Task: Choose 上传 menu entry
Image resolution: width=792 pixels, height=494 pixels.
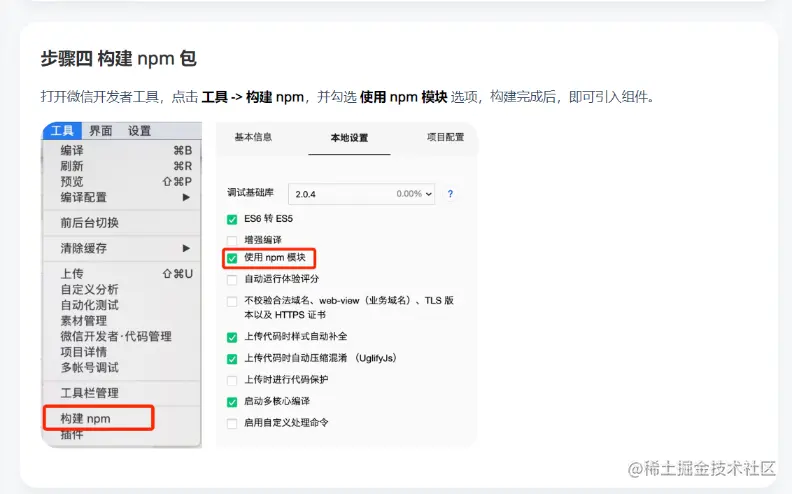Action: [x=122, y=274]
